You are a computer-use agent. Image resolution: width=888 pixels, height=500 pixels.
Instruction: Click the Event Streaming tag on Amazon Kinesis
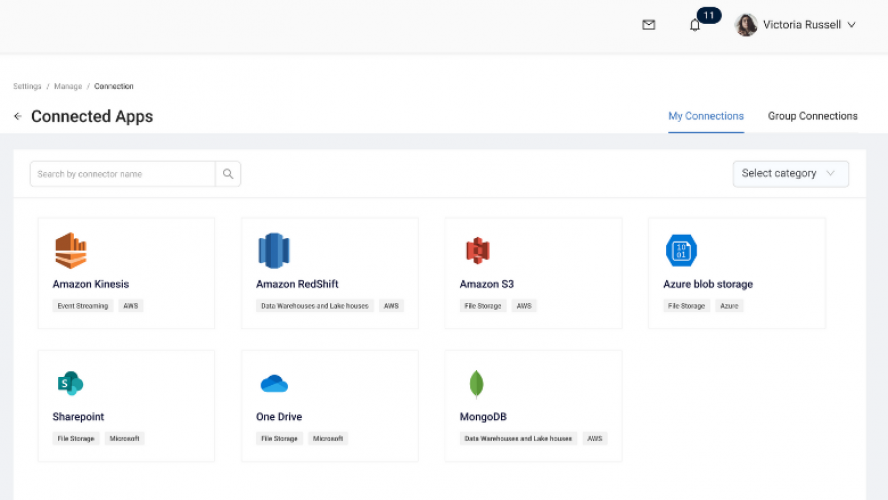(83, 306)
